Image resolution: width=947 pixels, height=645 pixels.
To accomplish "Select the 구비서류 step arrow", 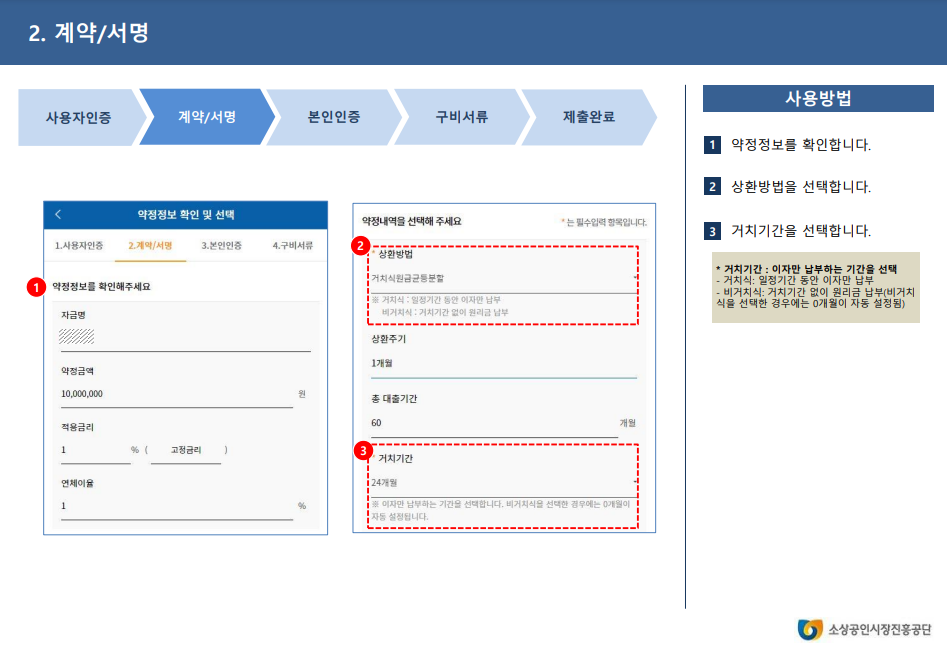I will (462, 117).
